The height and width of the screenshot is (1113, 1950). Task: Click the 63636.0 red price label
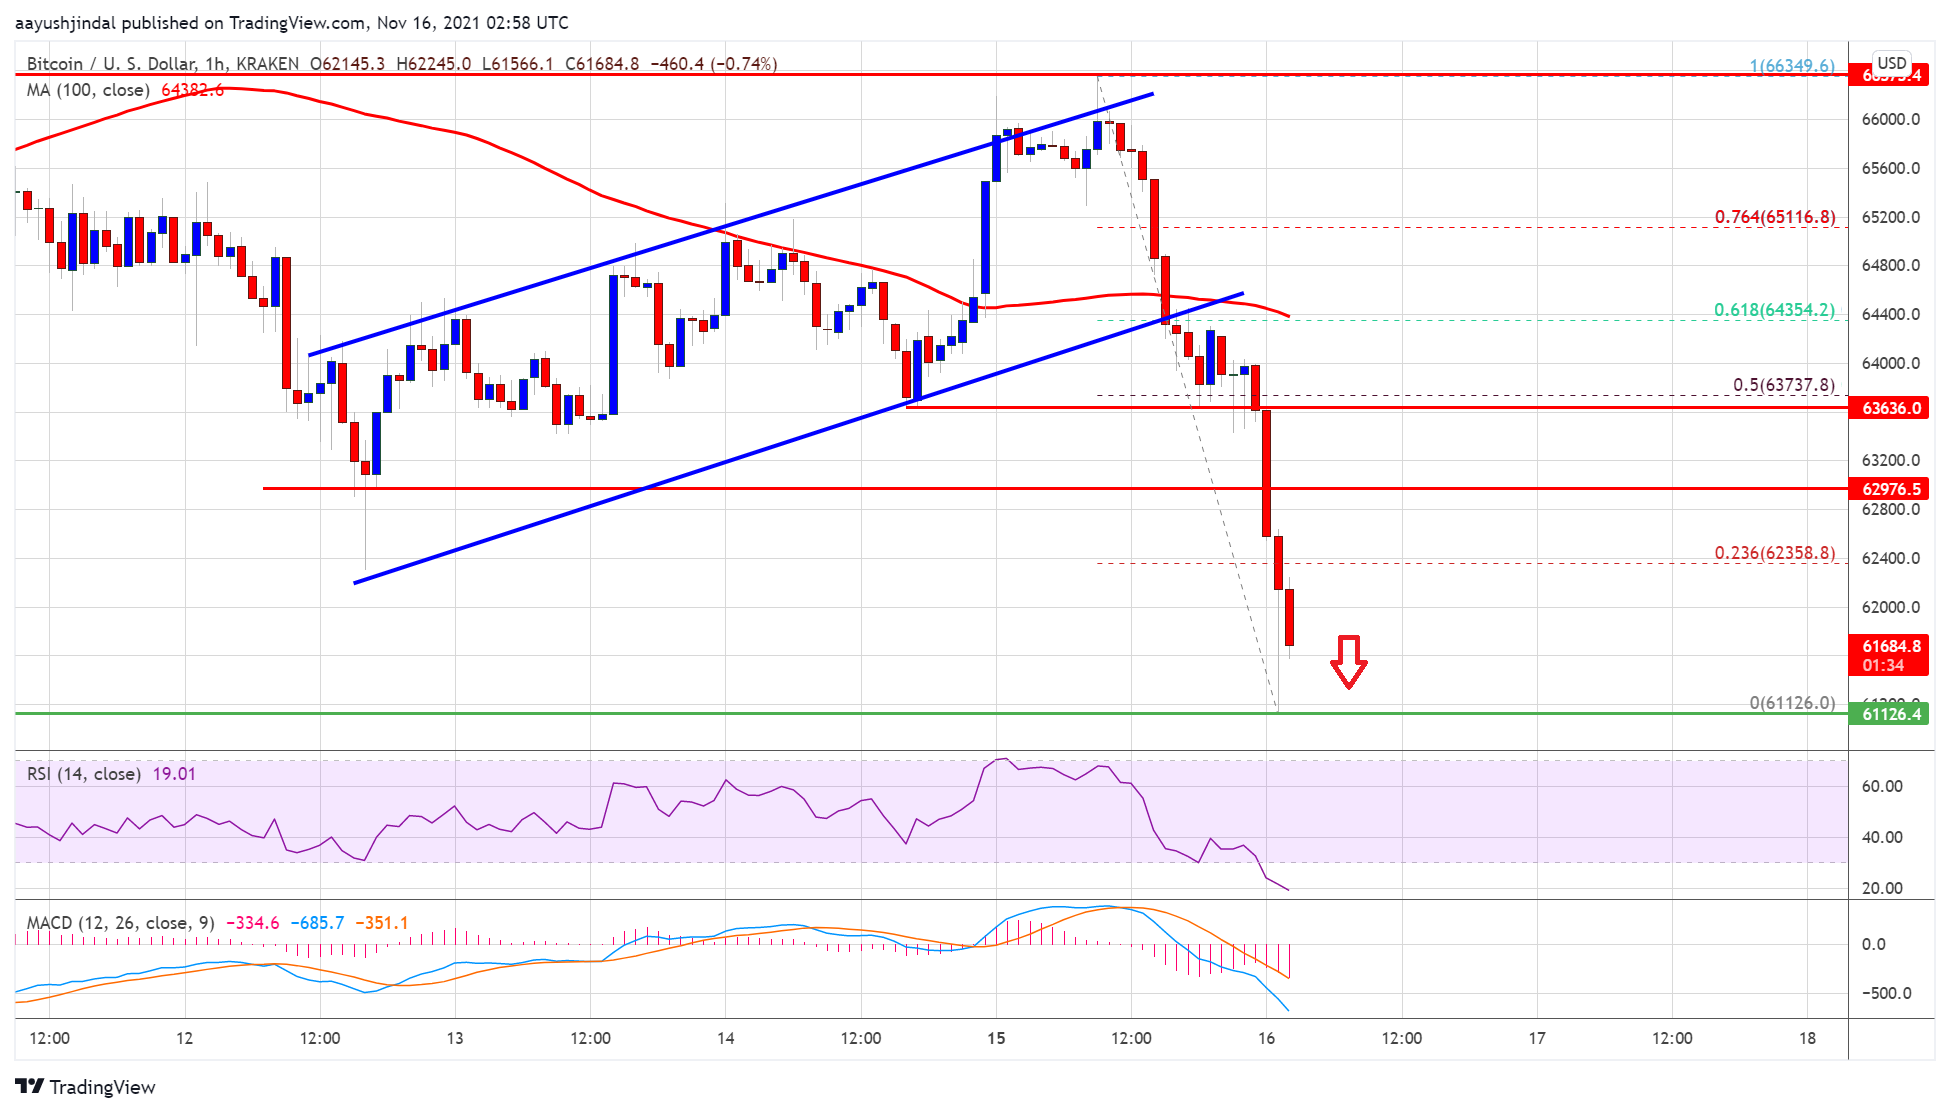click(x=1890, y=408)
